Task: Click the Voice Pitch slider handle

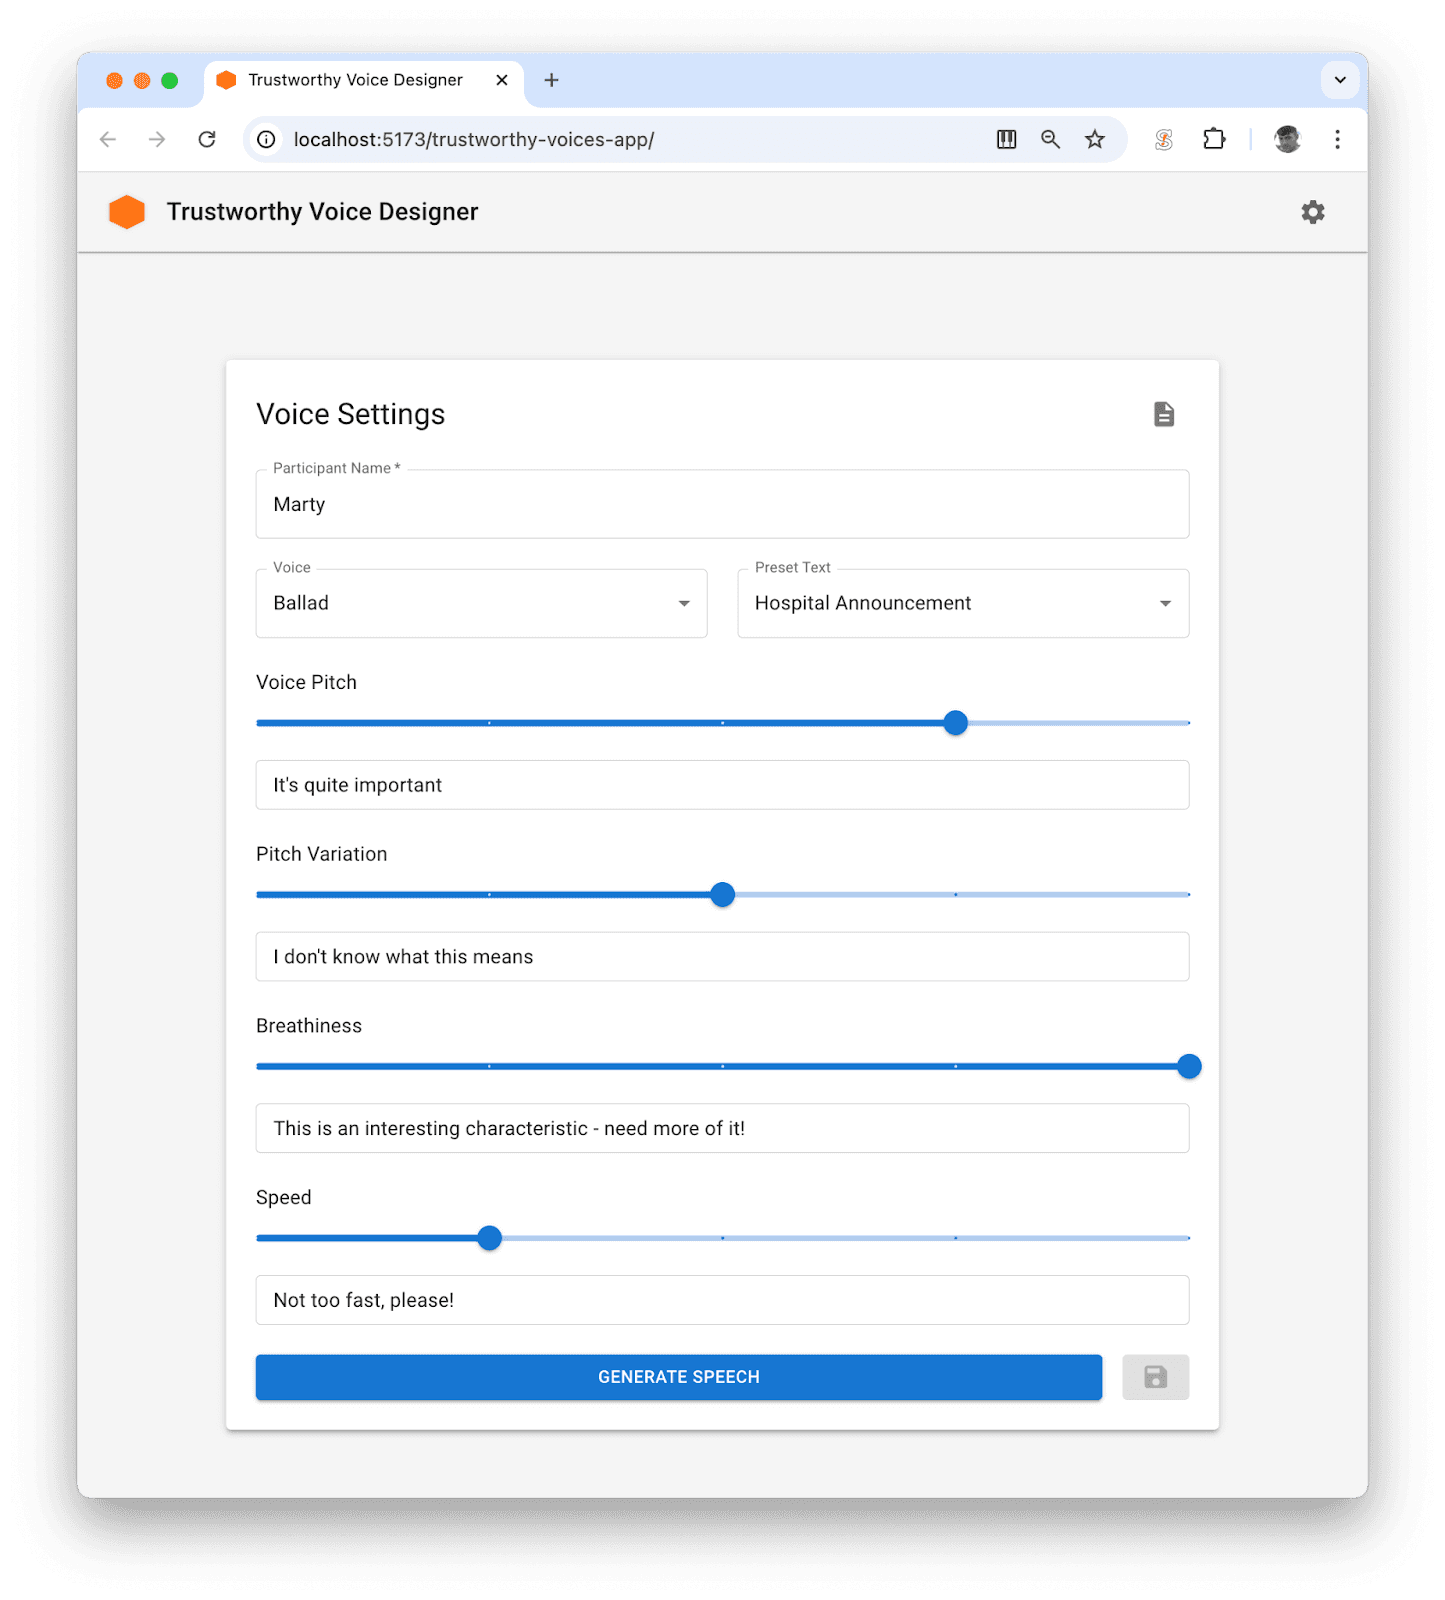Action: click(x=955, y=723)
